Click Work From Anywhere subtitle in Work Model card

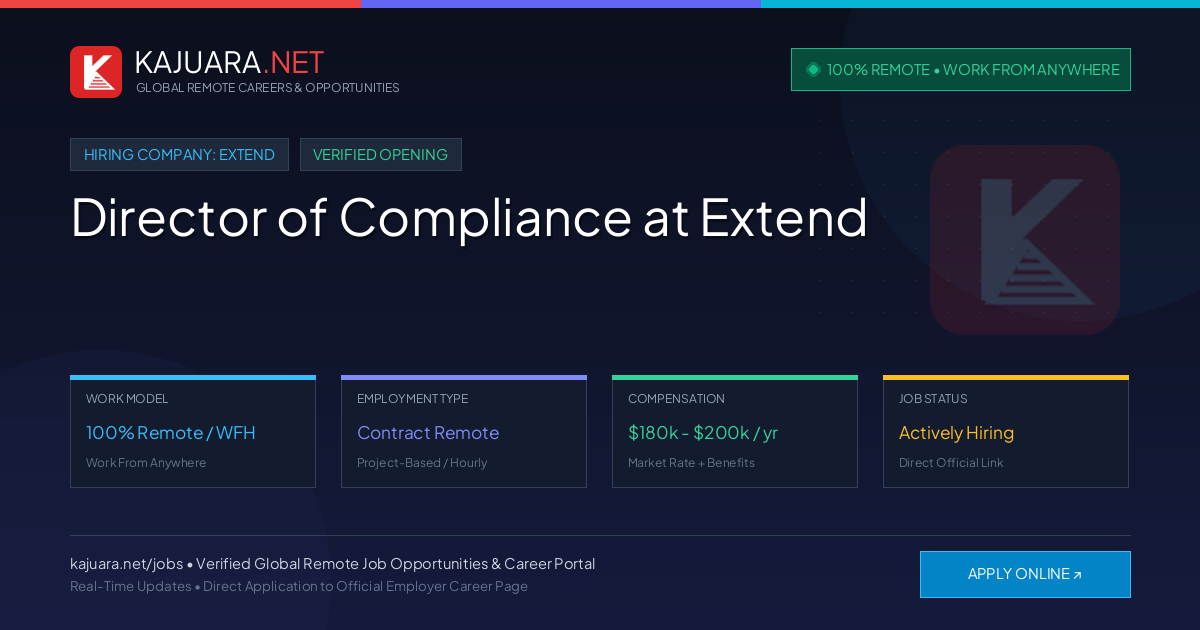point(146,463)
